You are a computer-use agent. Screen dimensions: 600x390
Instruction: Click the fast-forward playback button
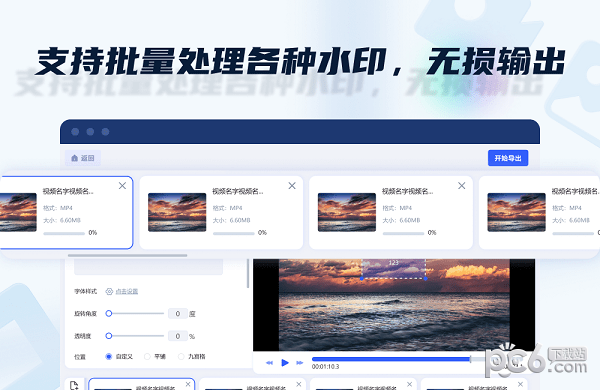[300, 362]
